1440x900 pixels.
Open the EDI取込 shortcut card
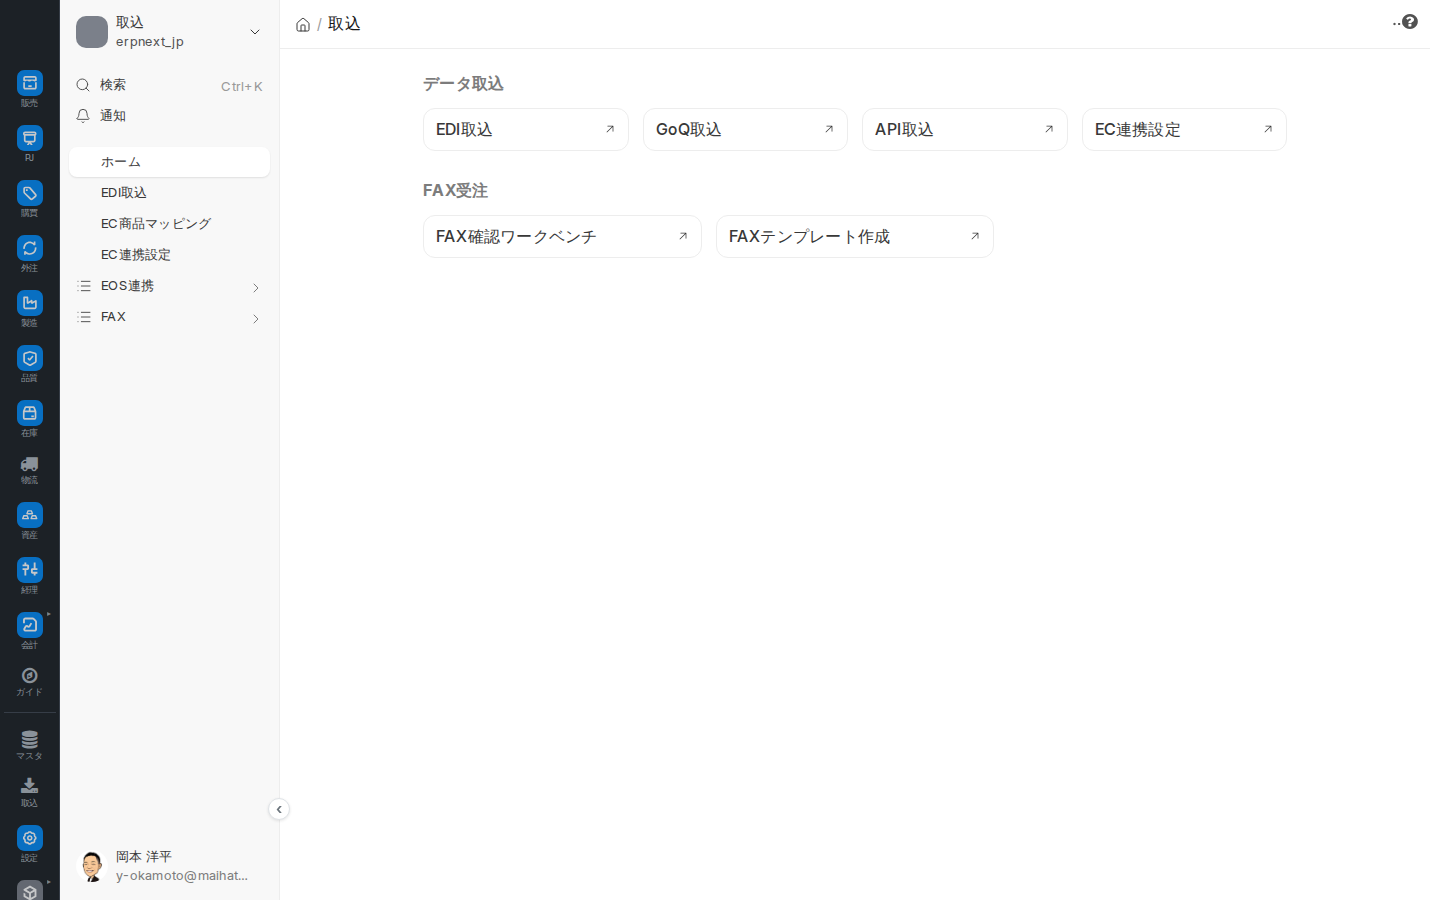pos(526,129)
